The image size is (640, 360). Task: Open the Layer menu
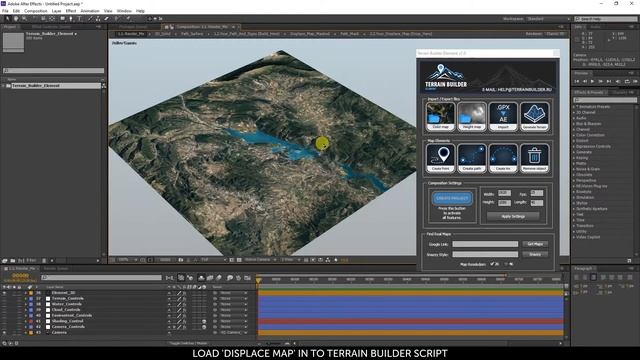[x=57, y=11]
